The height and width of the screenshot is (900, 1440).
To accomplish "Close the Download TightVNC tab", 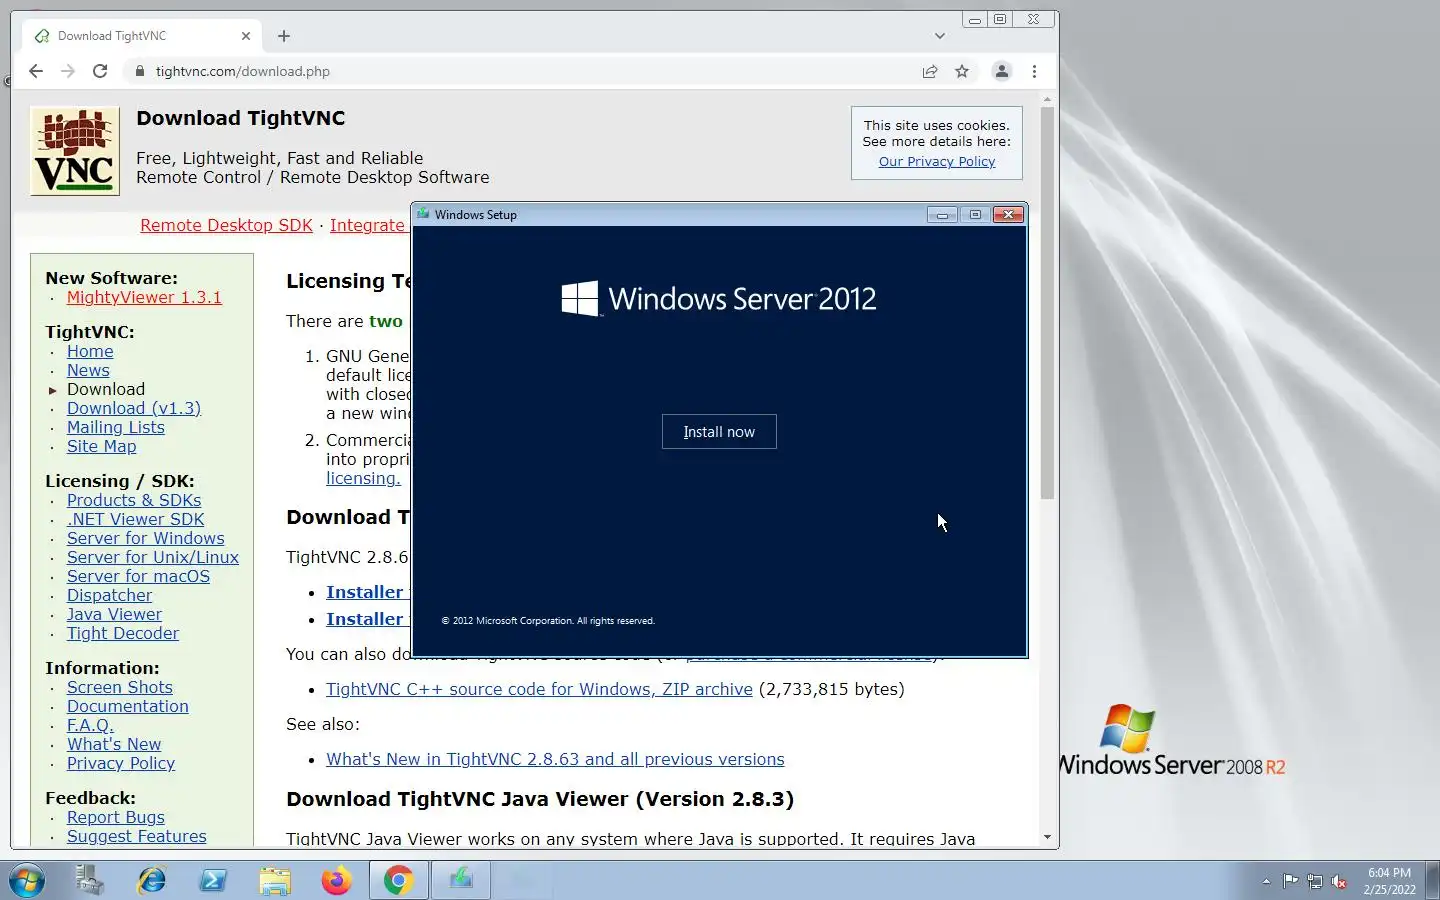I will pyautogui.click(x=246, y=36).
